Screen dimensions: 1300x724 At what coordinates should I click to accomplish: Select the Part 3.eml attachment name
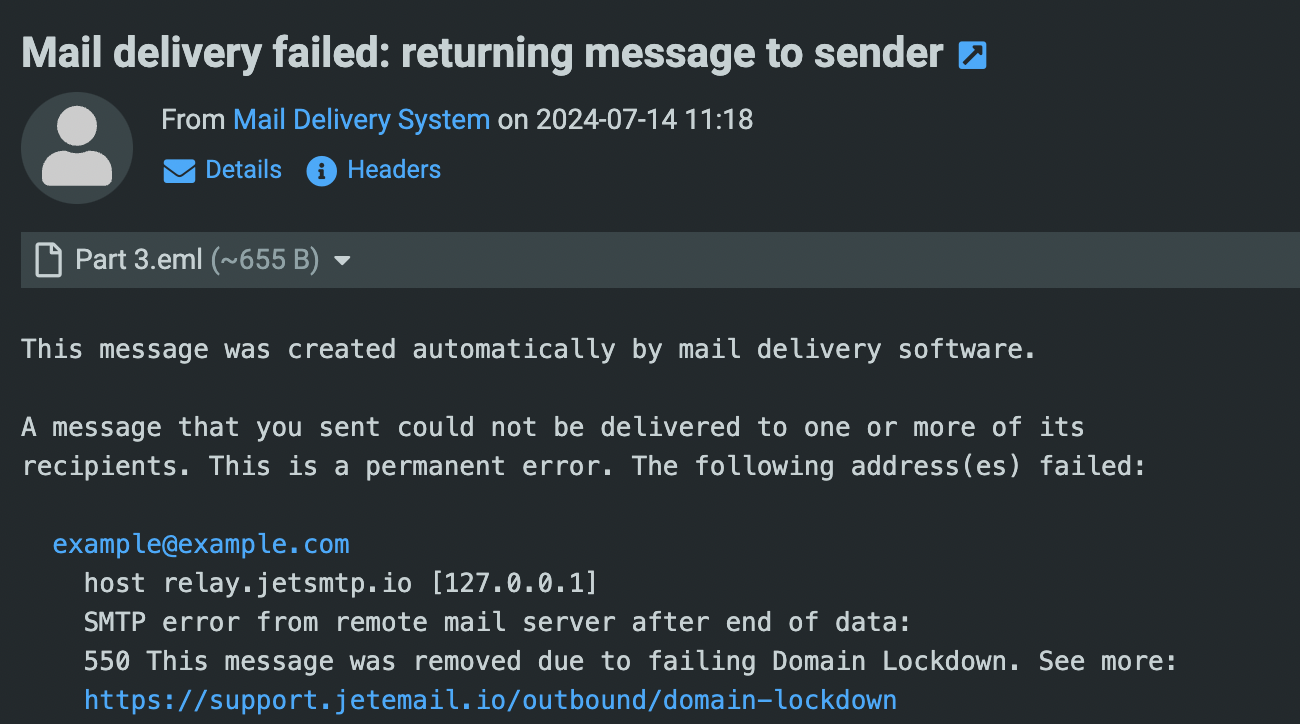pos(138,260)
